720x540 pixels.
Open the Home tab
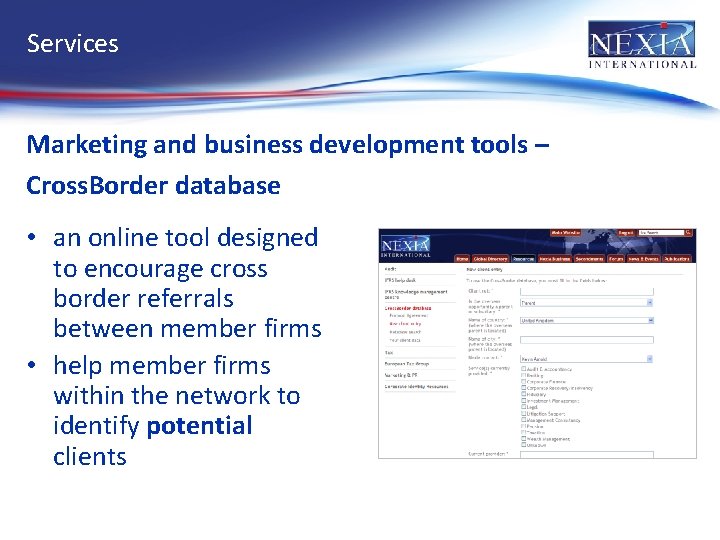(x=462, y=259)
